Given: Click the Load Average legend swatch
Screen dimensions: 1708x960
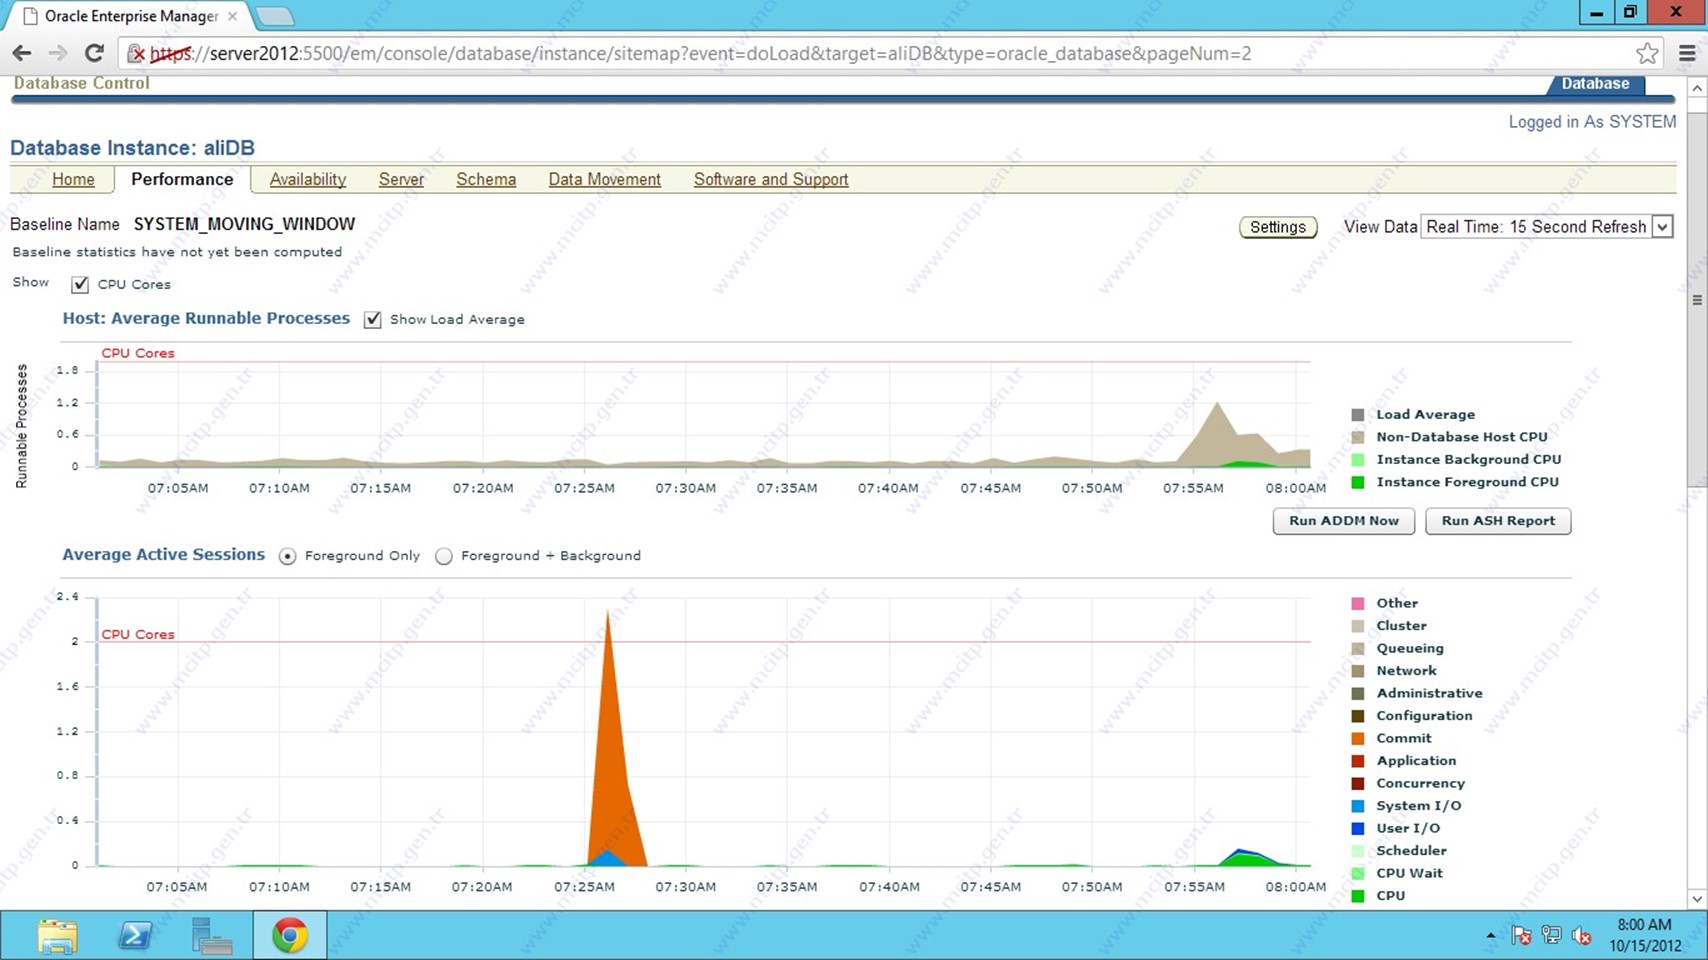Looking at the screenshot, I should point(1358,415).
